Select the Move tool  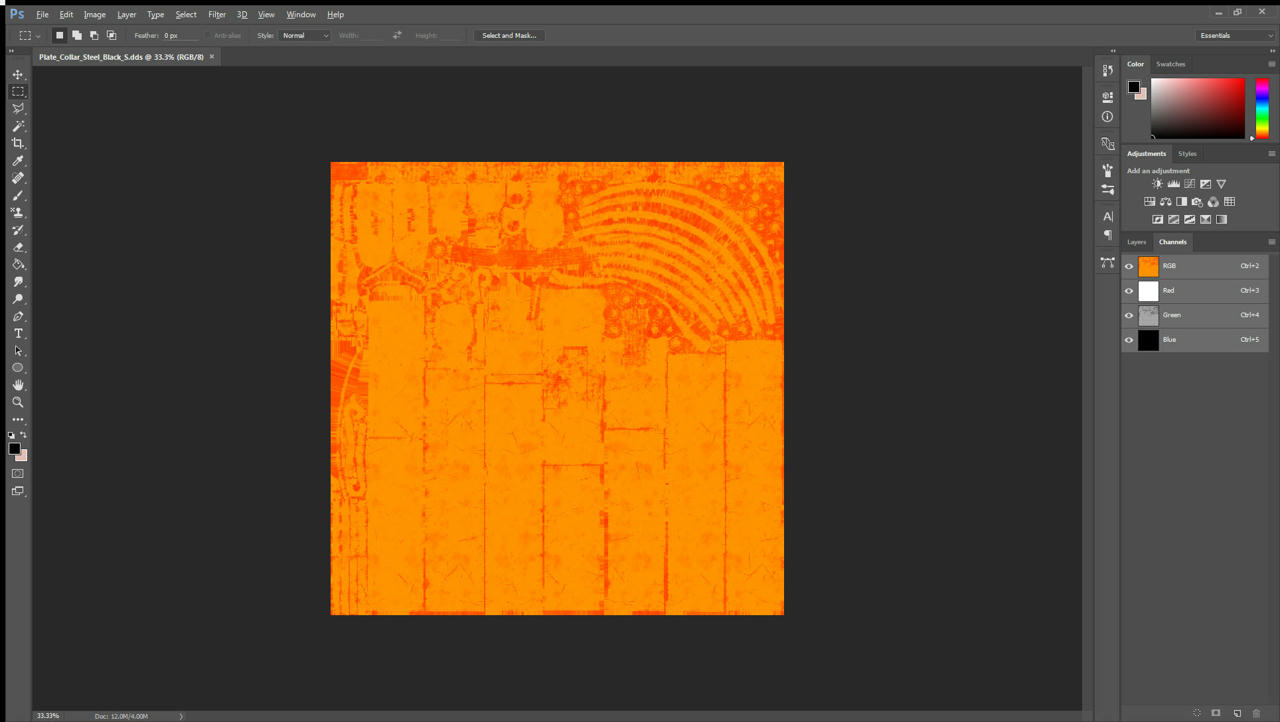tap(18, 75)
